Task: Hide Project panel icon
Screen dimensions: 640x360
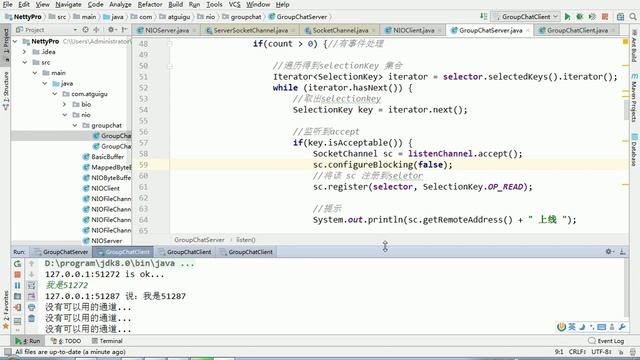Action: pos(124,30)
